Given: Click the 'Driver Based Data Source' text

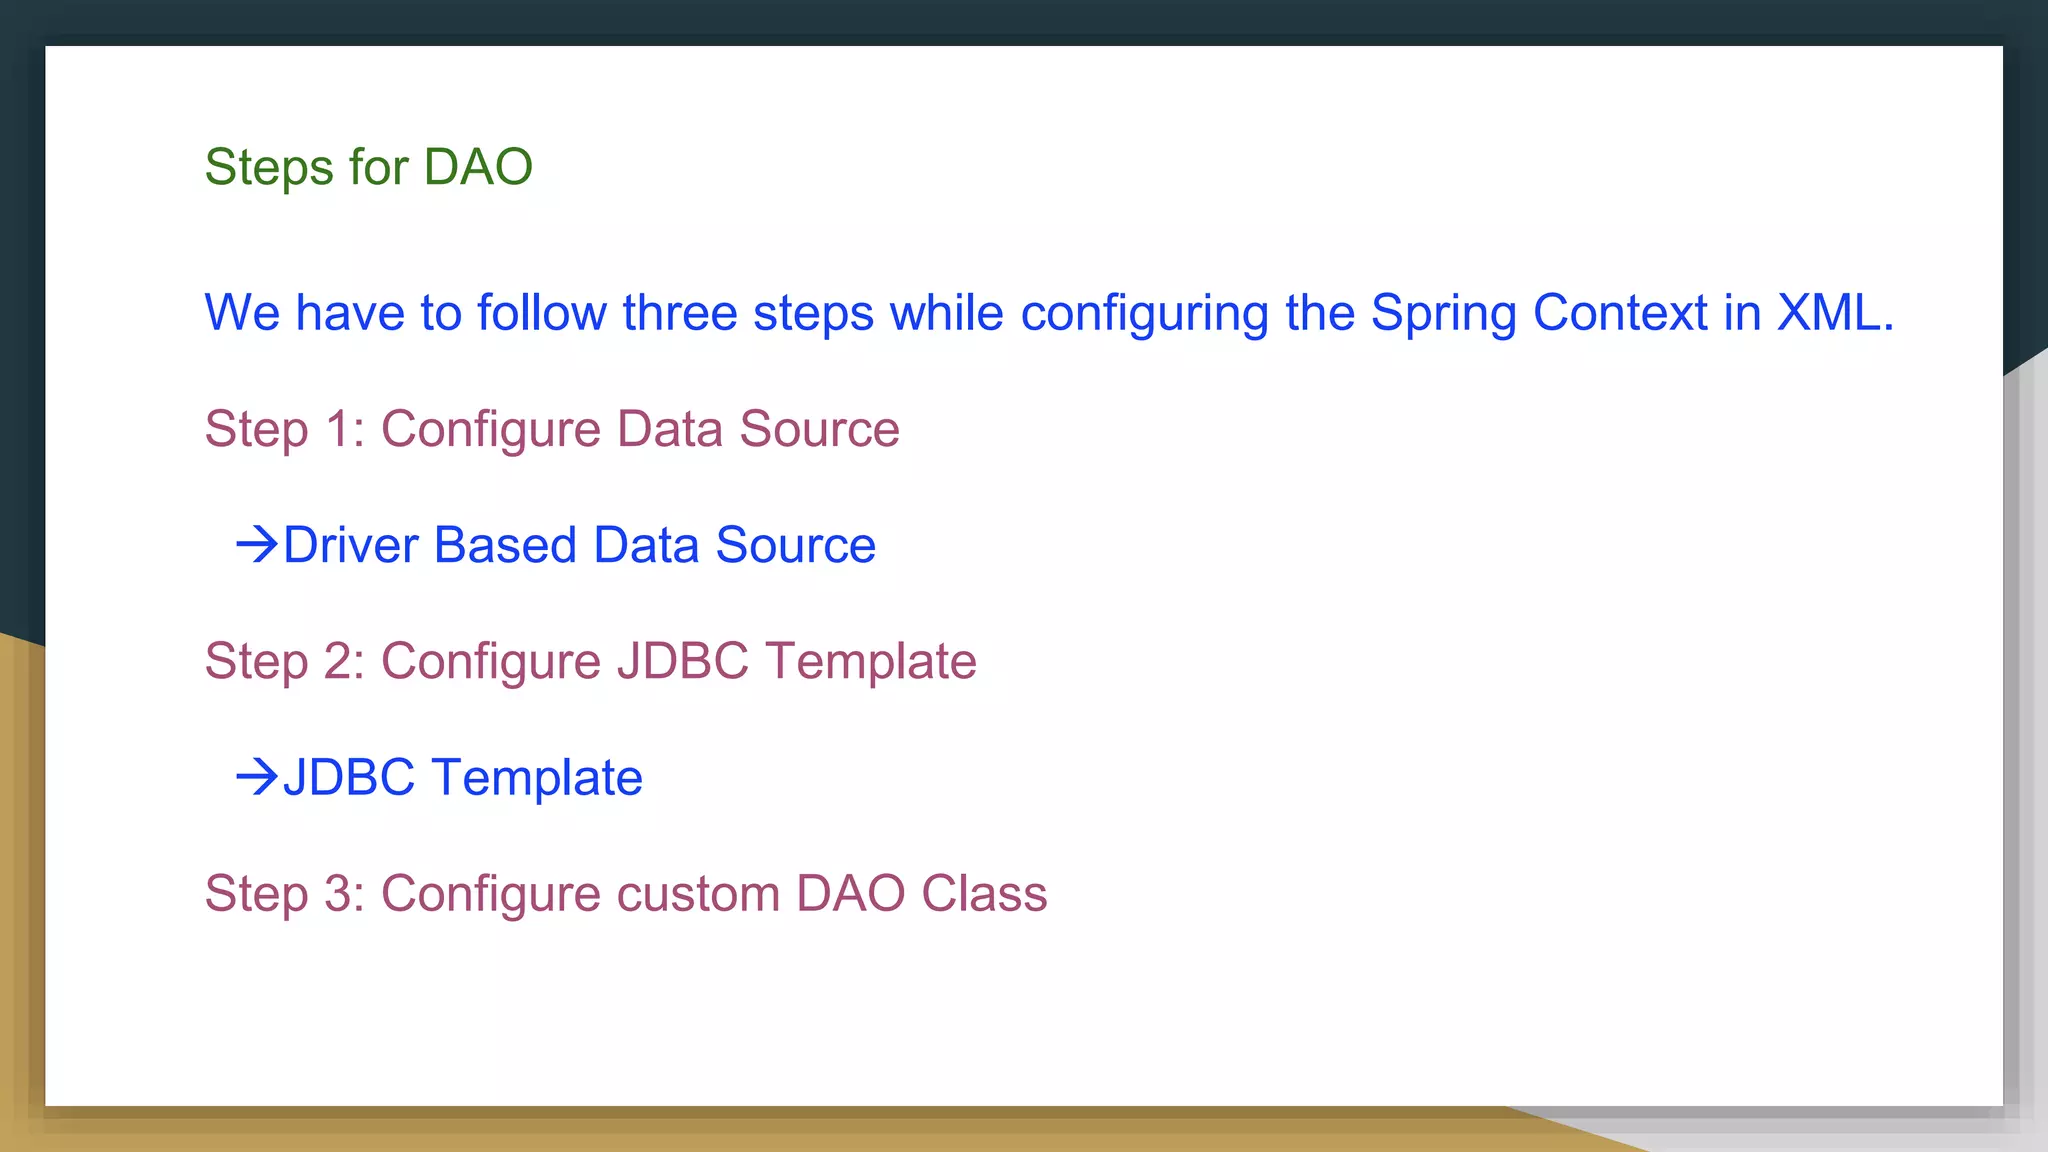Looking at the screenshot, I should pos(579,545).
